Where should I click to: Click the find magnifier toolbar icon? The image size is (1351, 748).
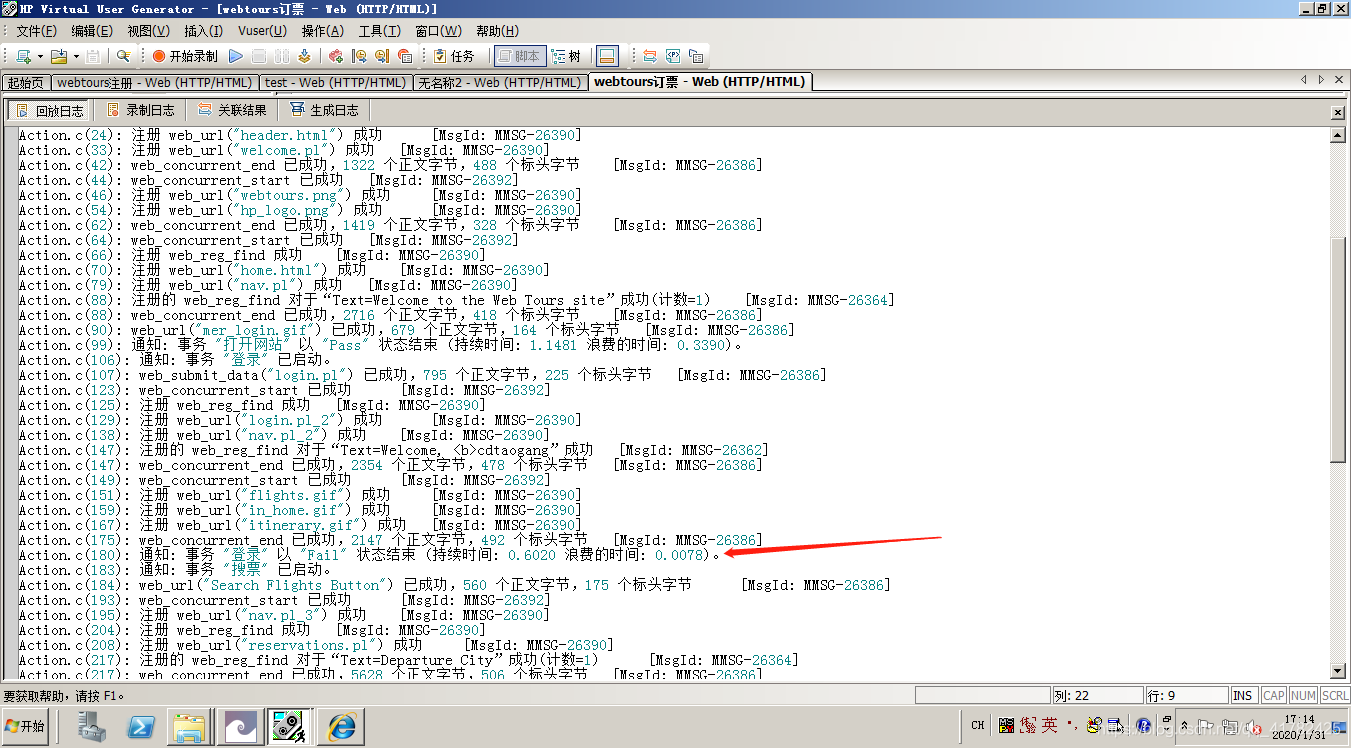pyautogui.click(x=124, y=56)
